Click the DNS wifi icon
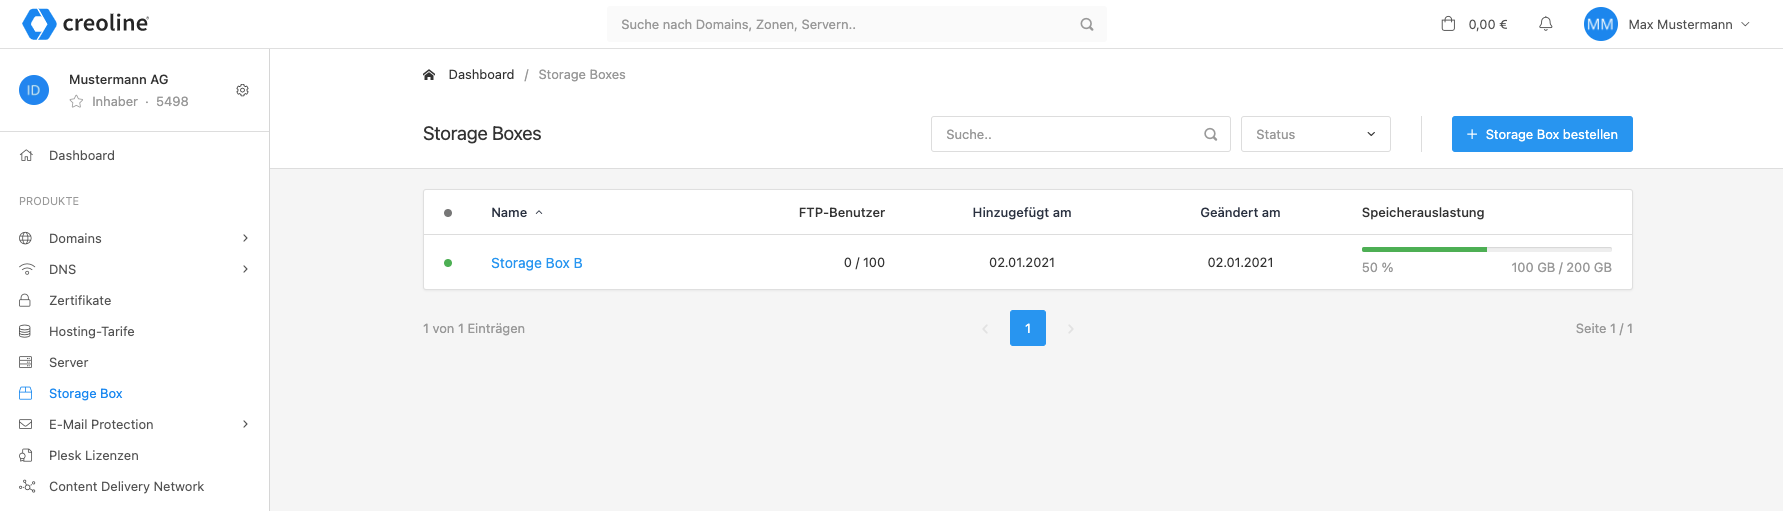Image resolution: width=1783 pixels, height=511 pixels. [x=26, y=269]
